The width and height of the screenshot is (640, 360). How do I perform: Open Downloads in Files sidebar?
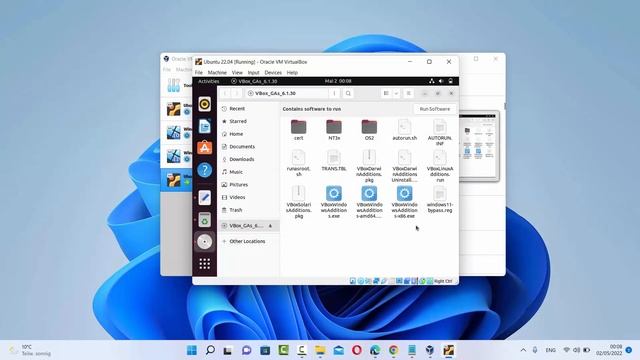click(249, 159)
